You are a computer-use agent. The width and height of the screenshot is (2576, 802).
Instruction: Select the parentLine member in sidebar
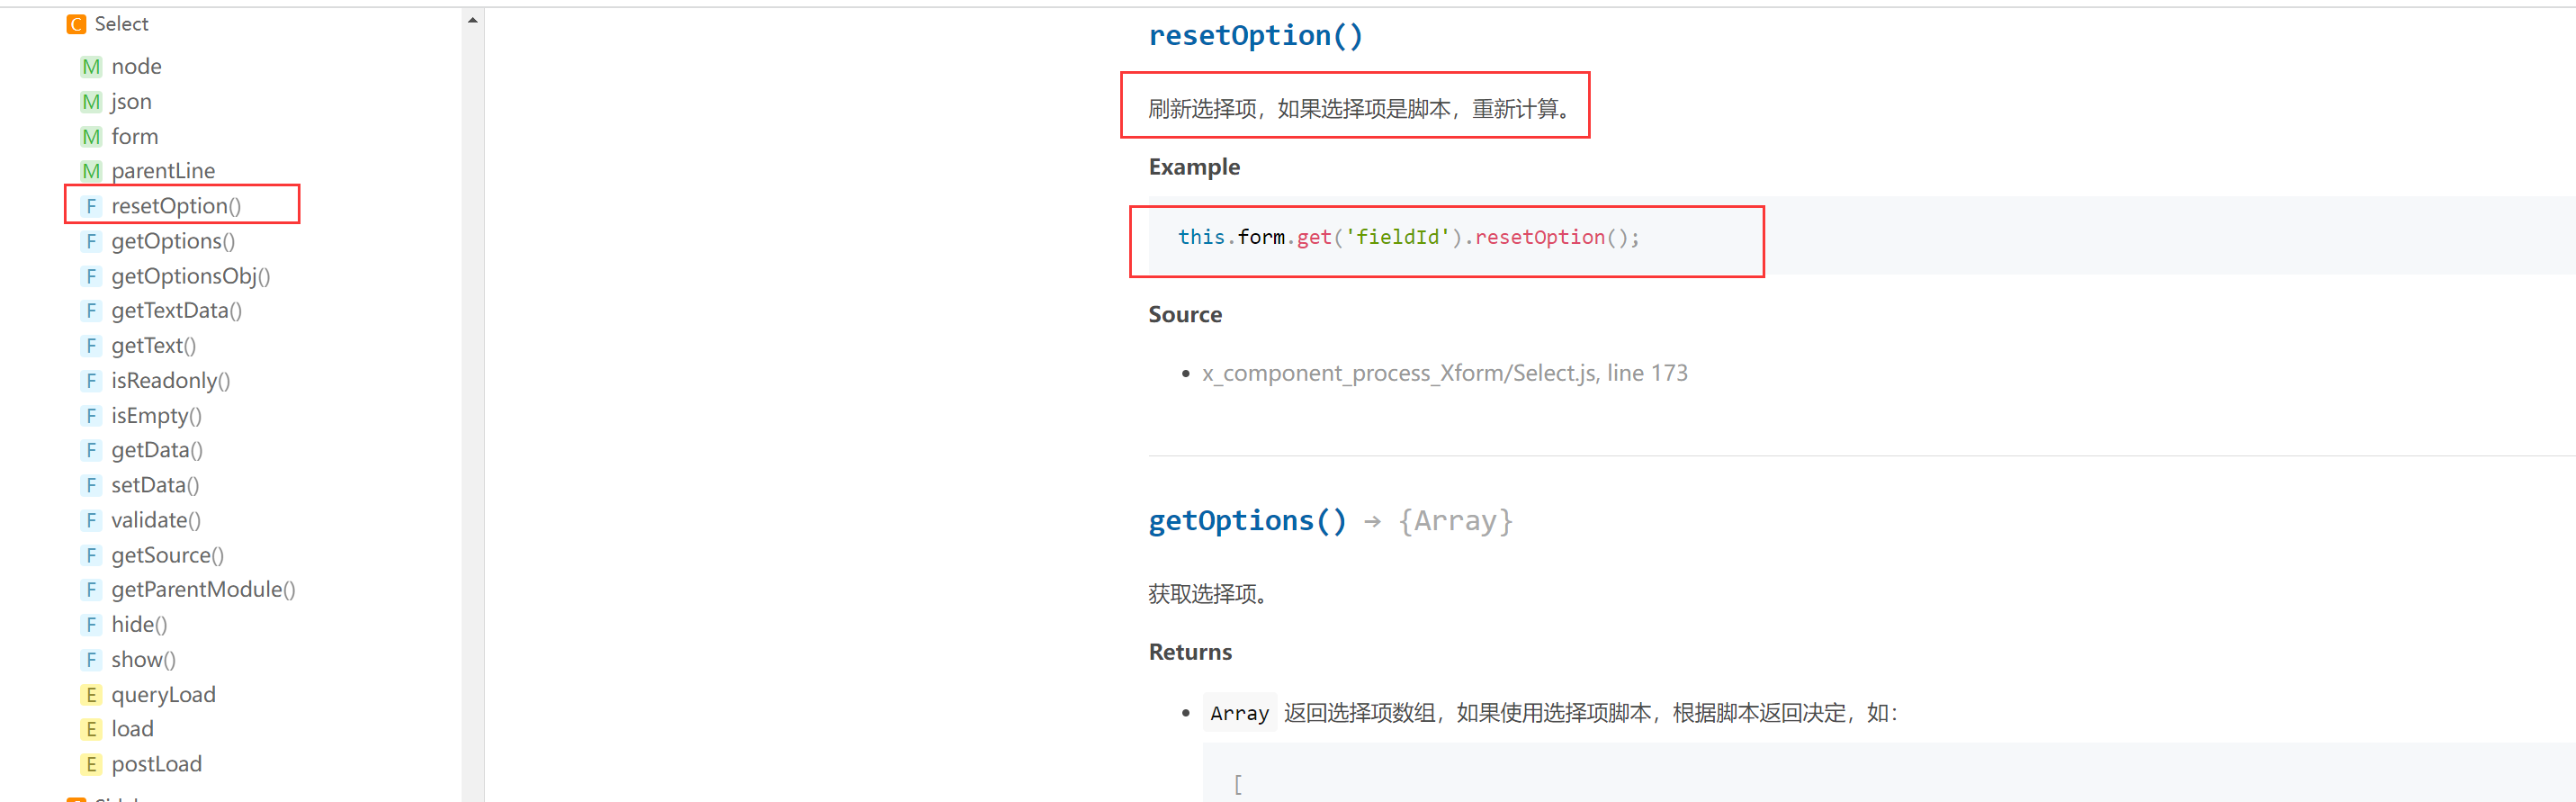[x=163, y=171]
